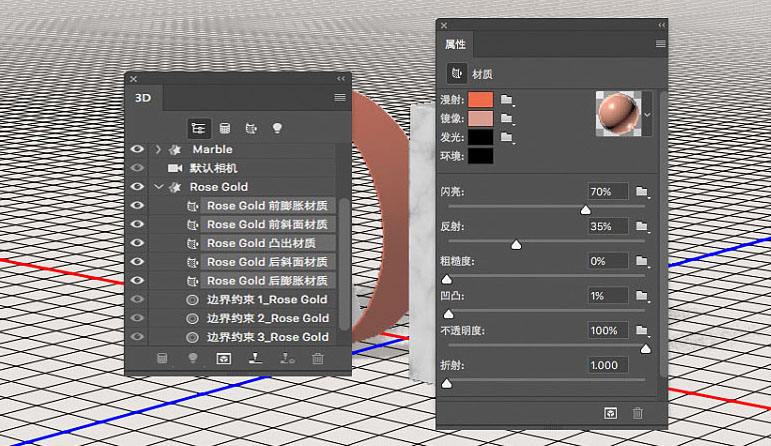Screen dimensions: 771x446
Task: Hide the Marble object with its eye icon
Action: (137, 149)
